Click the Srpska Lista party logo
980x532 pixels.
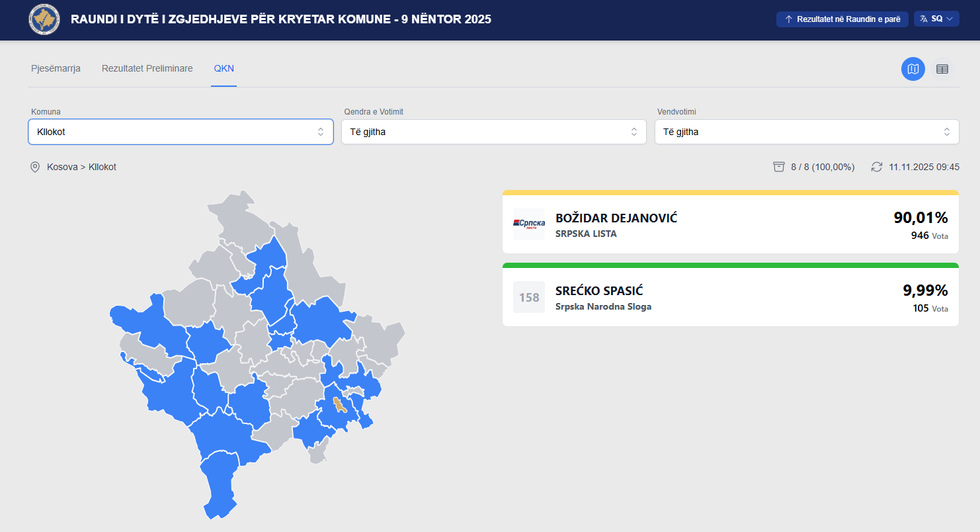[x=529, y=224]
